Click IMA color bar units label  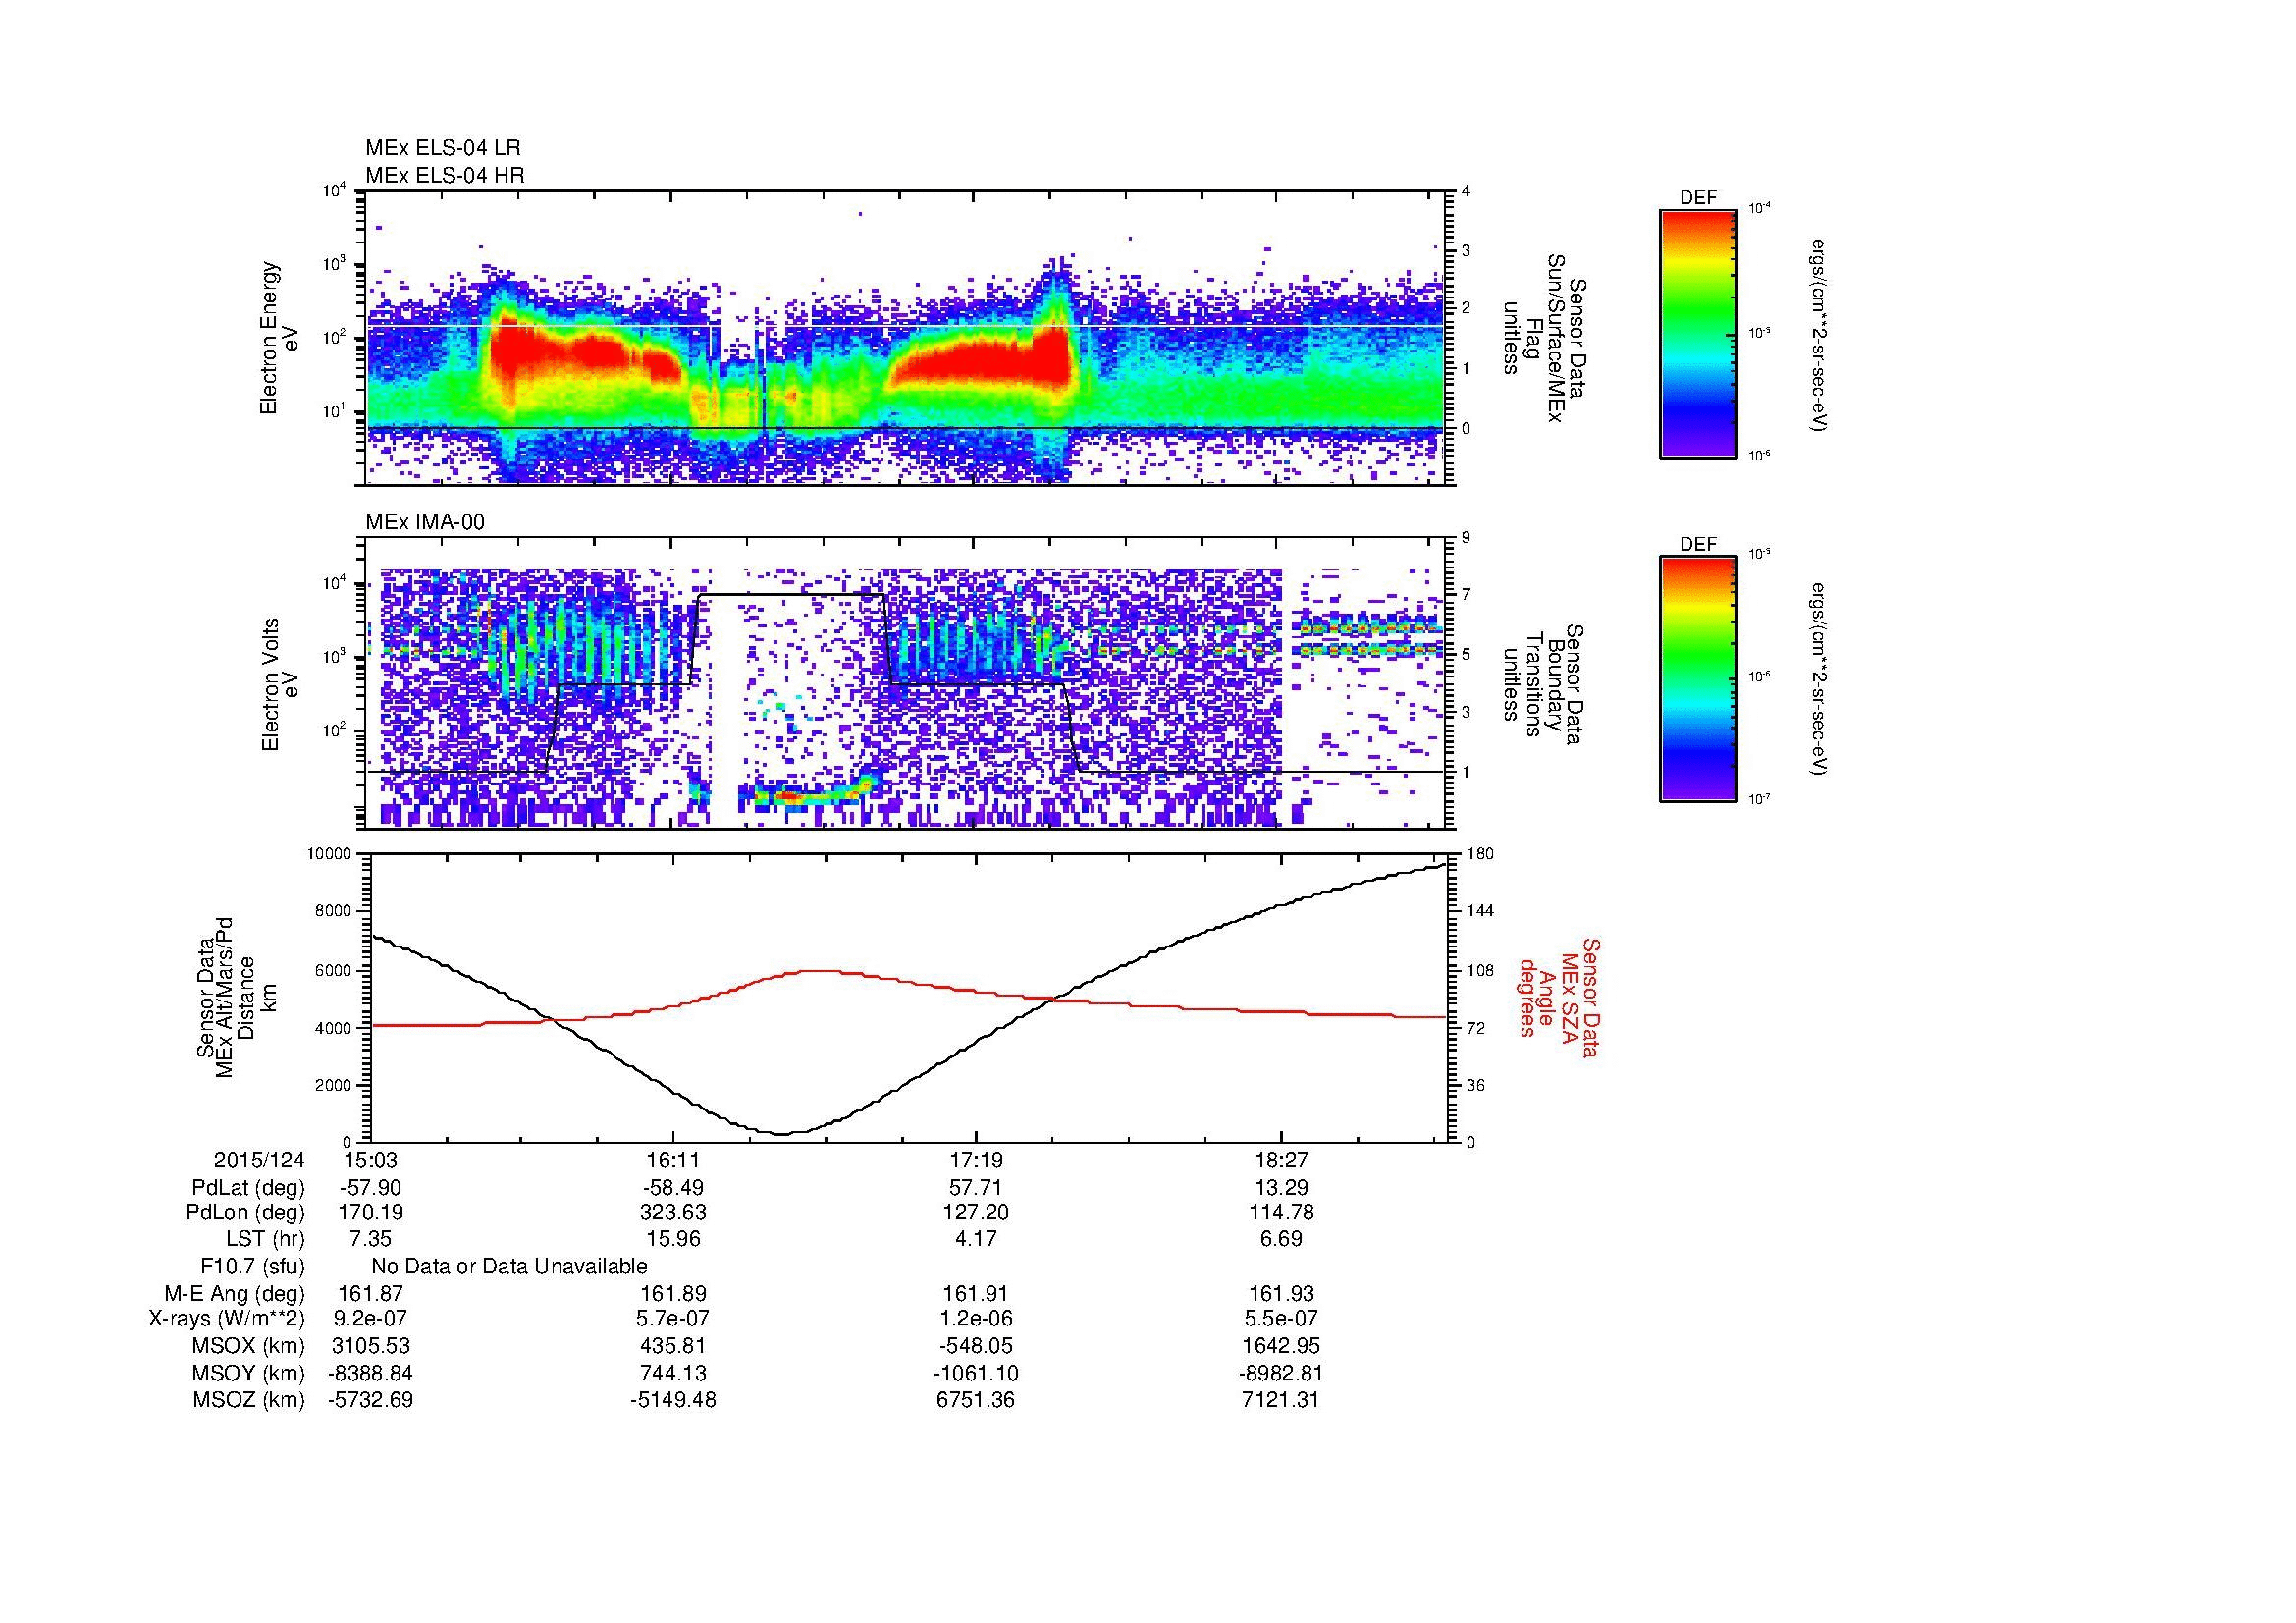pos(1819,680)
